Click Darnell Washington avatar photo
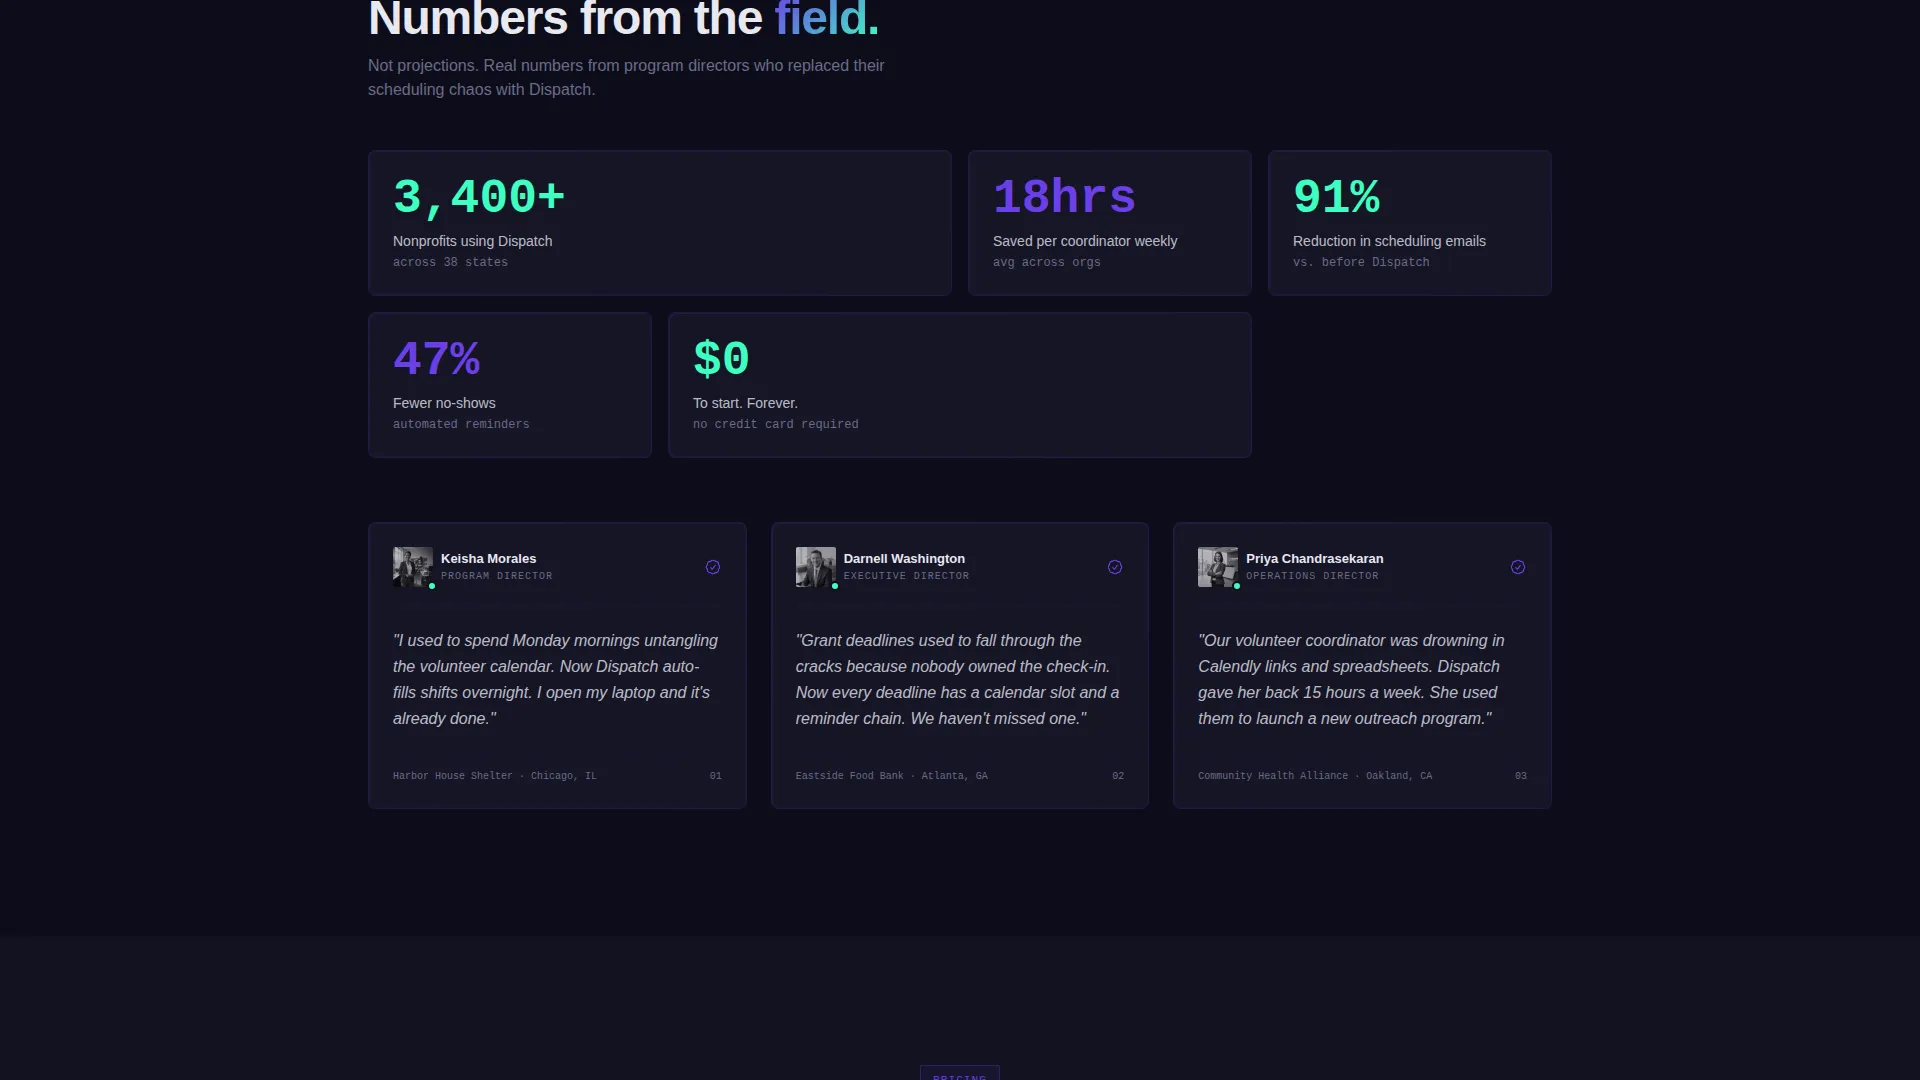The width and height of the screenshot is (1920, 1080). (x=815, y=567)
